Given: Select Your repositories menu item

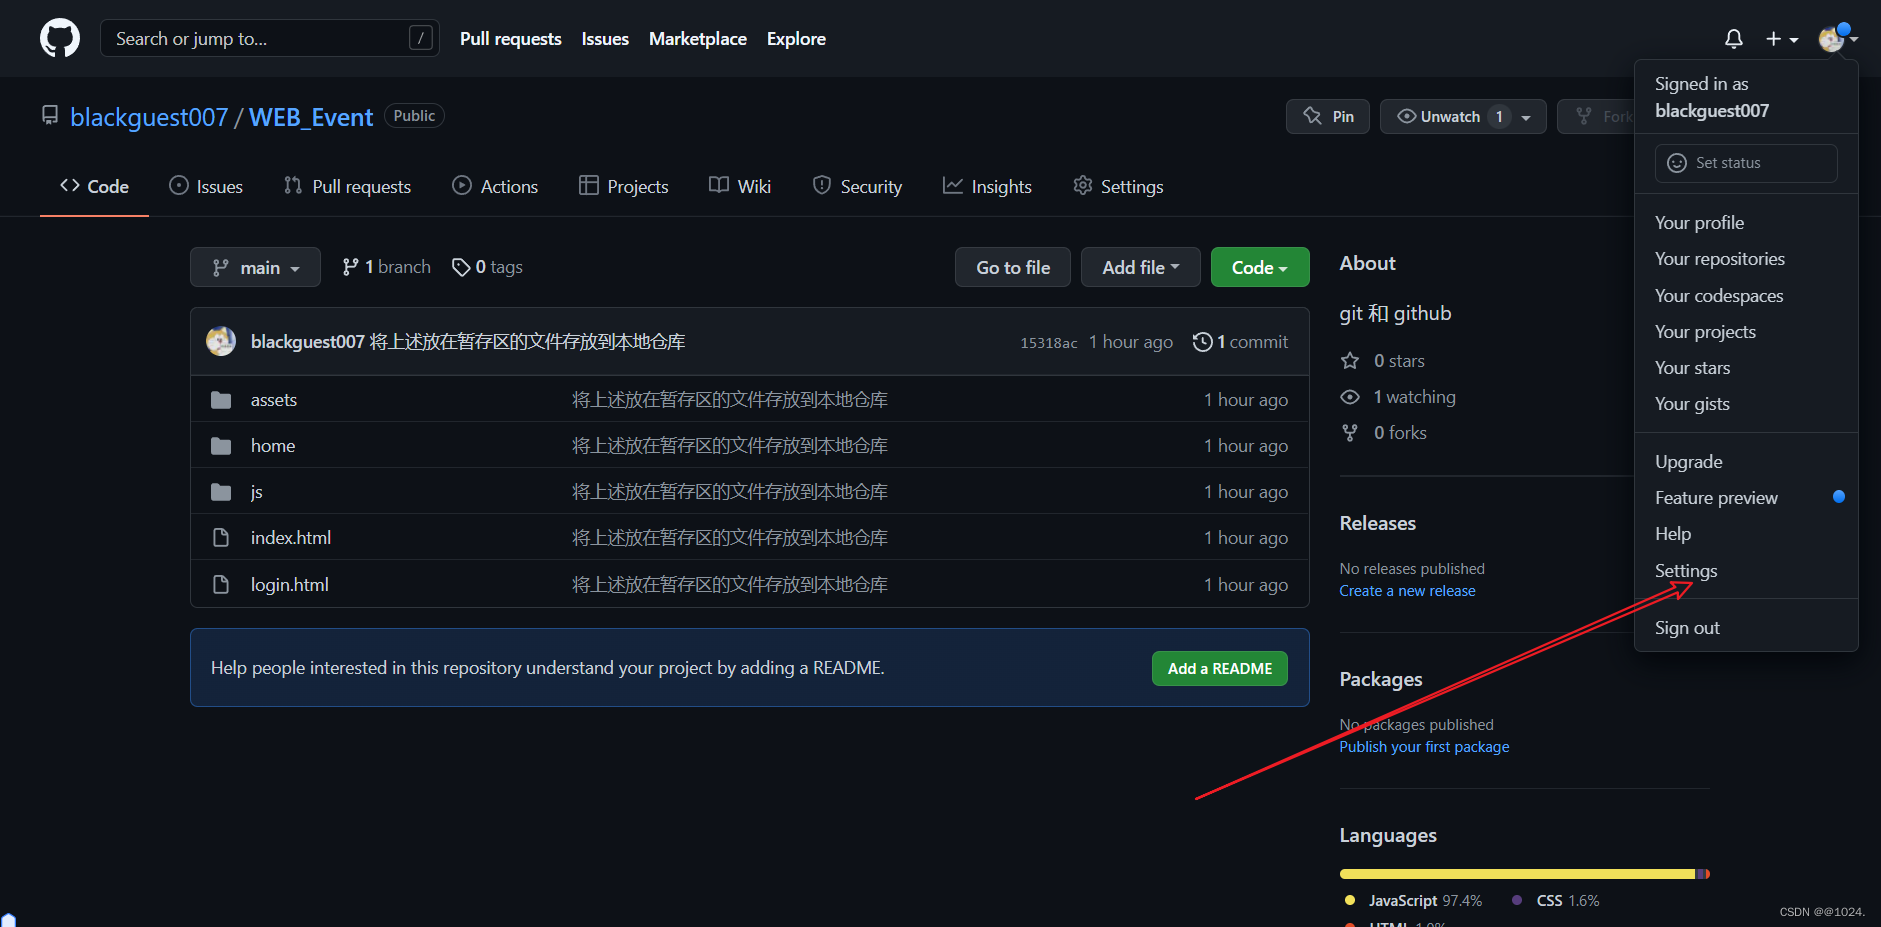Looking at the screenshot, I should 1746,259.
